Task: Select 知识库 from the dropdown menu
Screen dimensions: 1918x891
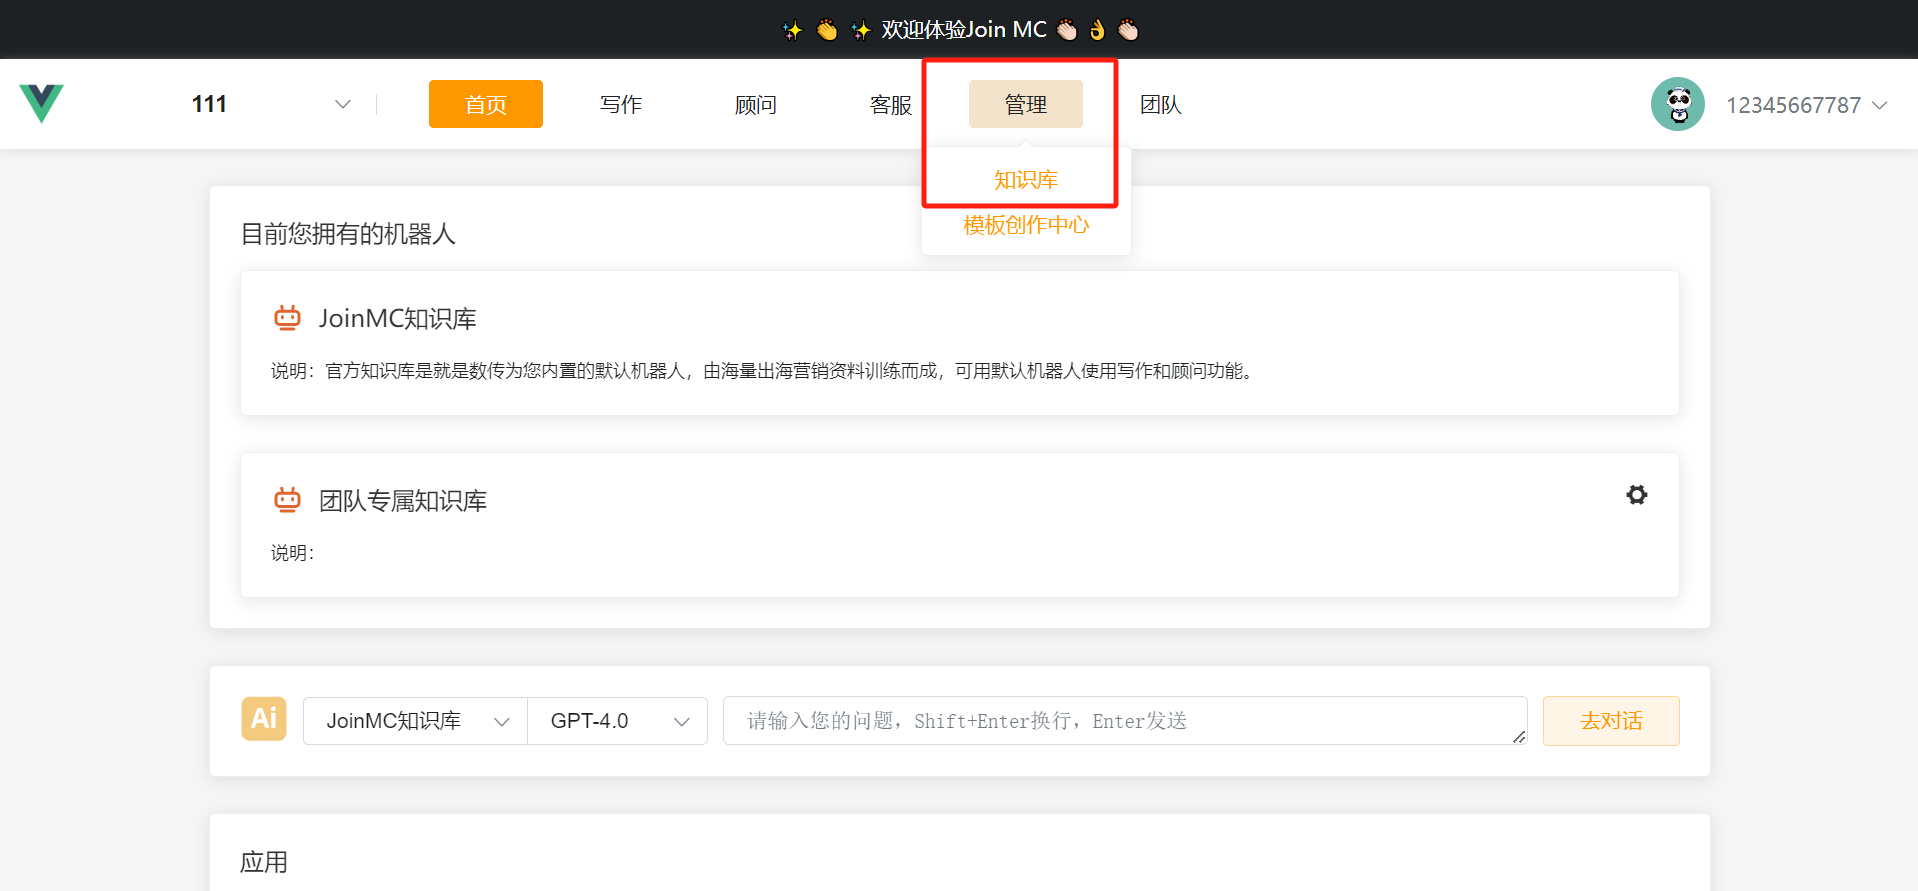Action: tap(1025, 180)
